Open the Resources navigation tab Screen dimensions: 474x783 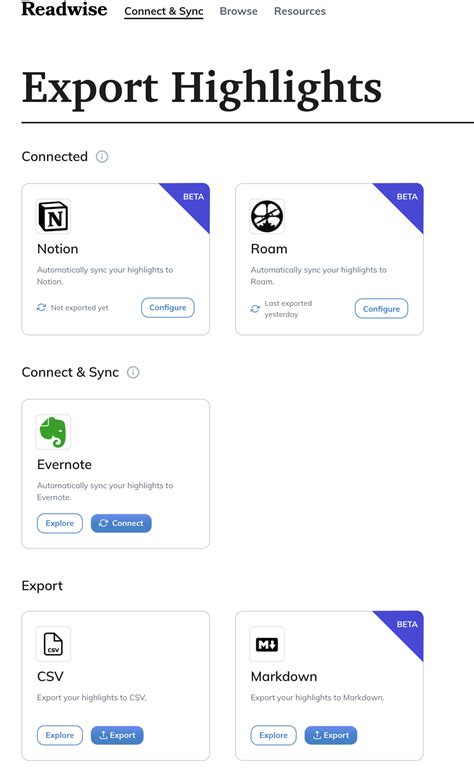[x=300, y=11]
